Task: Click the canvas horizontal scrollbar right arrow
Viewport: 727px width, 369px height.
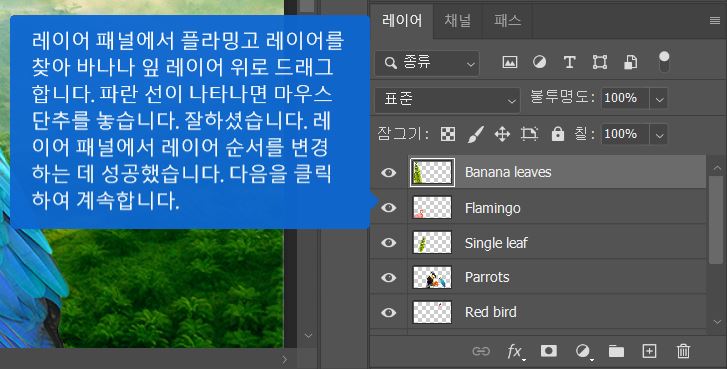Action: click(x=284, y=359)
